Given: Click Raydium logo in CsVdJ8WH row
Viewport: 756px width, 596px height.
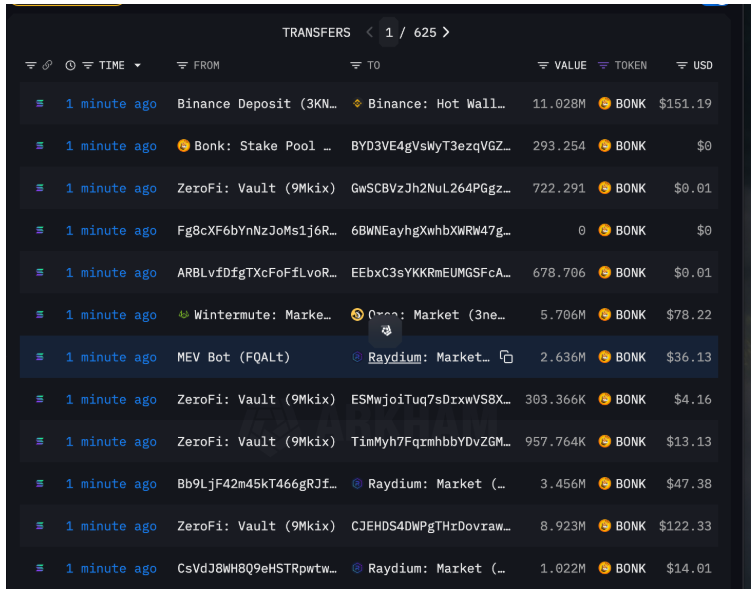Looking at the screenshot, I should (357, 569).
